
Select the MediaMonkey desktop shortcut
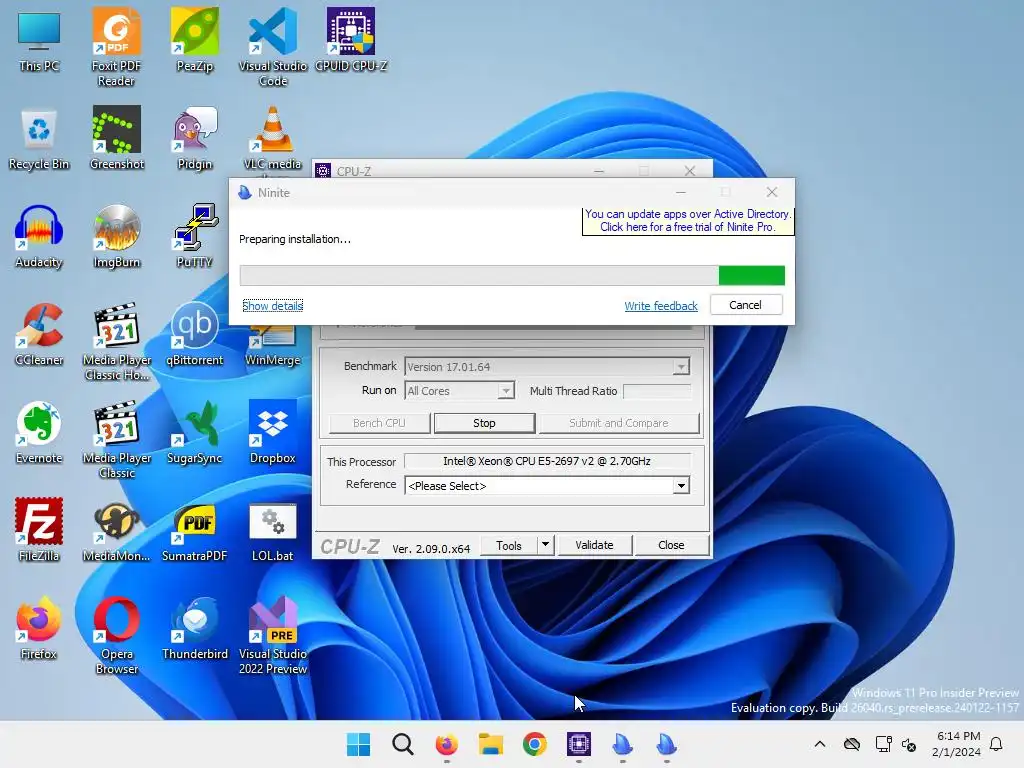(x=116, y=530)
